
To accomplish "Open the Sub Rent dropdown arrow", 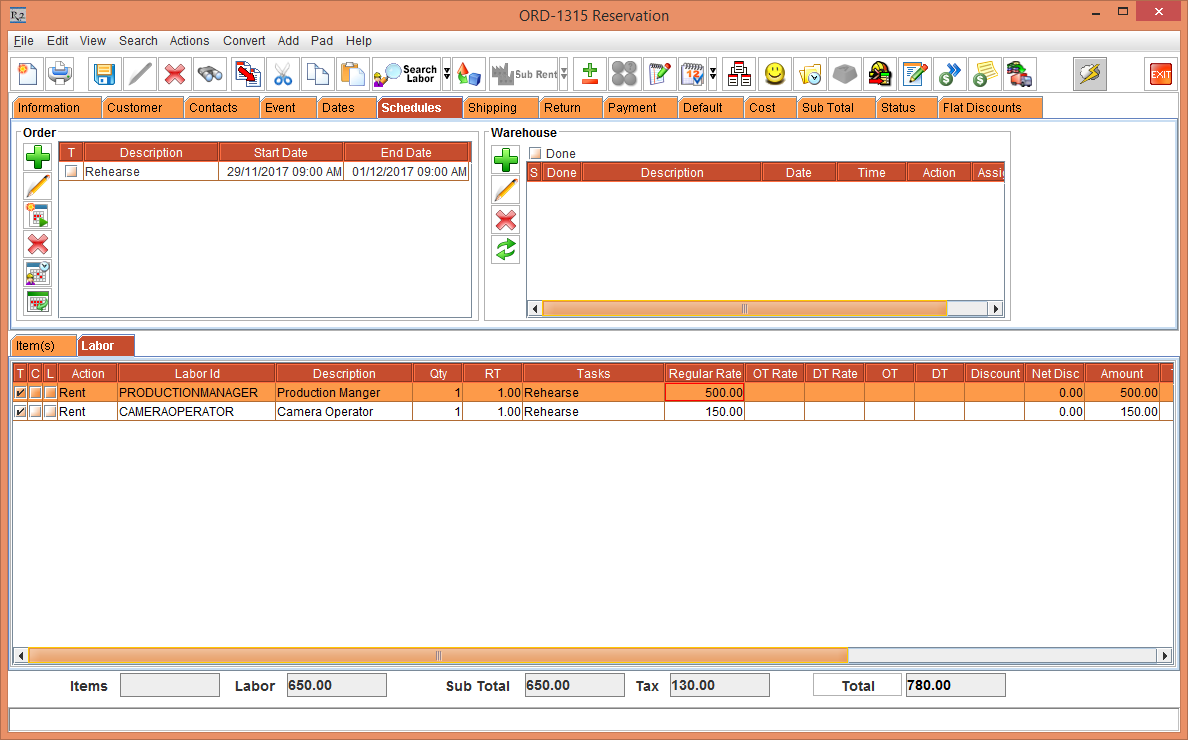I will [561, 73].
